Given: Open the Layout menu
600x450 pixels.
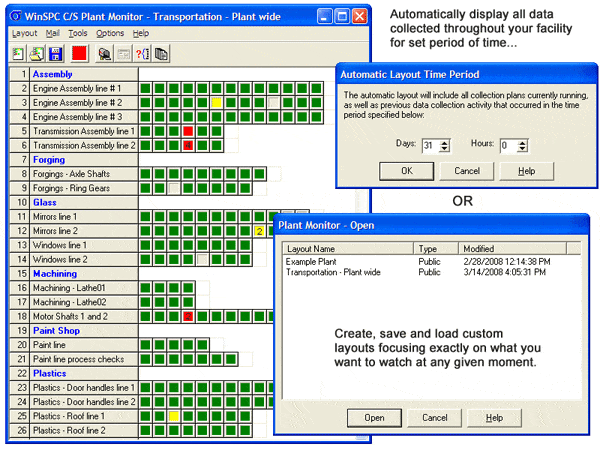Looking at the screenshot, I should click(x=23, y=33).
